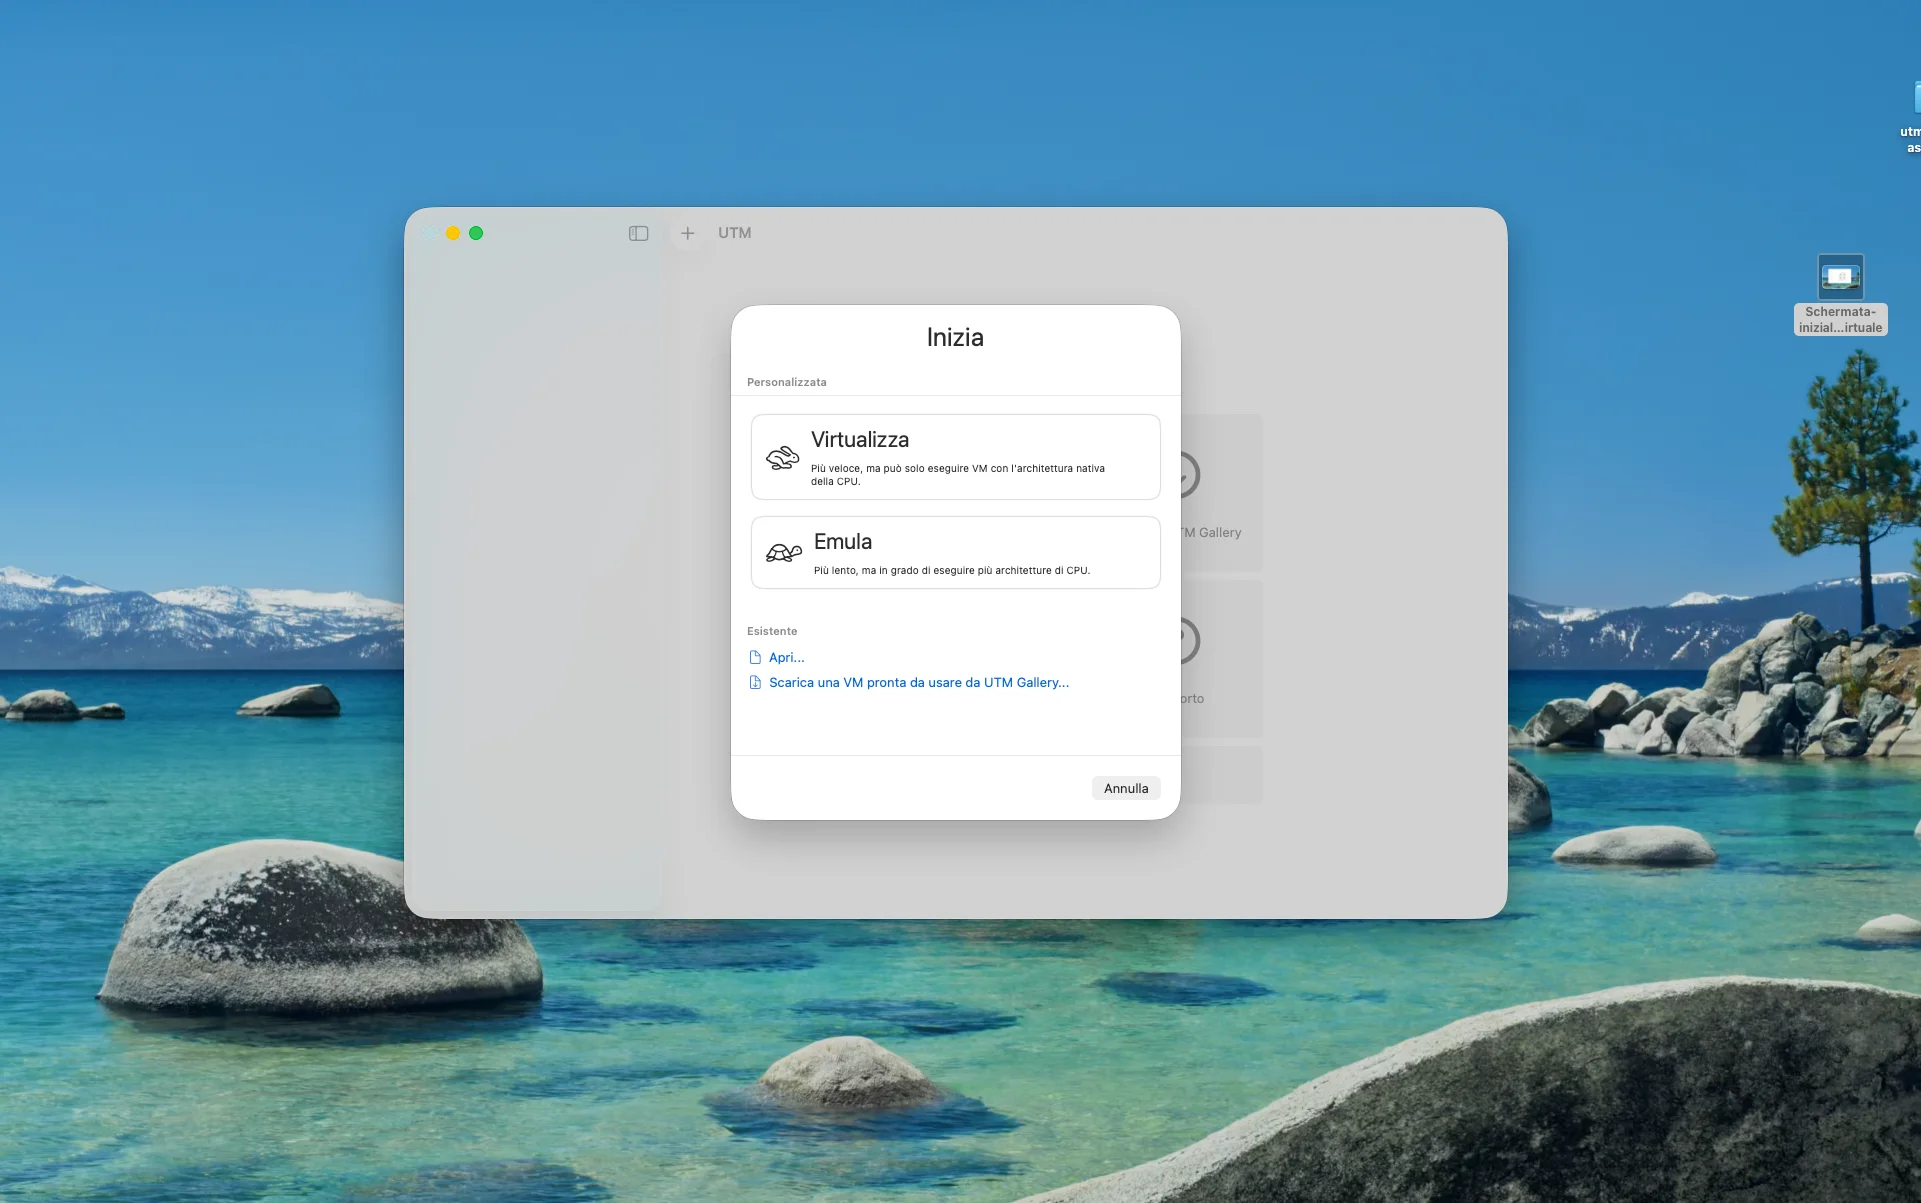Image resolution: width=1921 pixels, height=1203 pixels.
Task: Click the green zoom traffic light
Action: pyautogui.click(x=477, y=233)
